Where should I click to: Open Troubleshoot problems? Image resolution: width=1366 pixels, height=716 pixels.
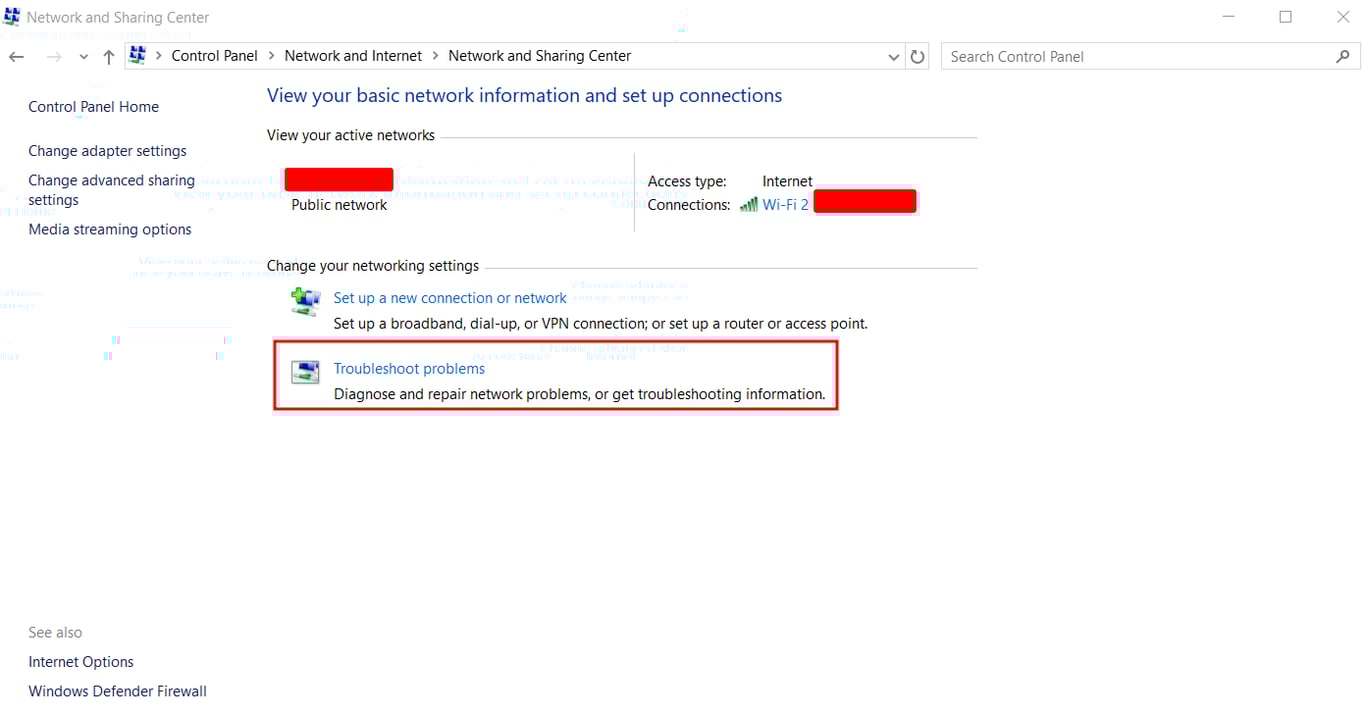click(409, 368)
